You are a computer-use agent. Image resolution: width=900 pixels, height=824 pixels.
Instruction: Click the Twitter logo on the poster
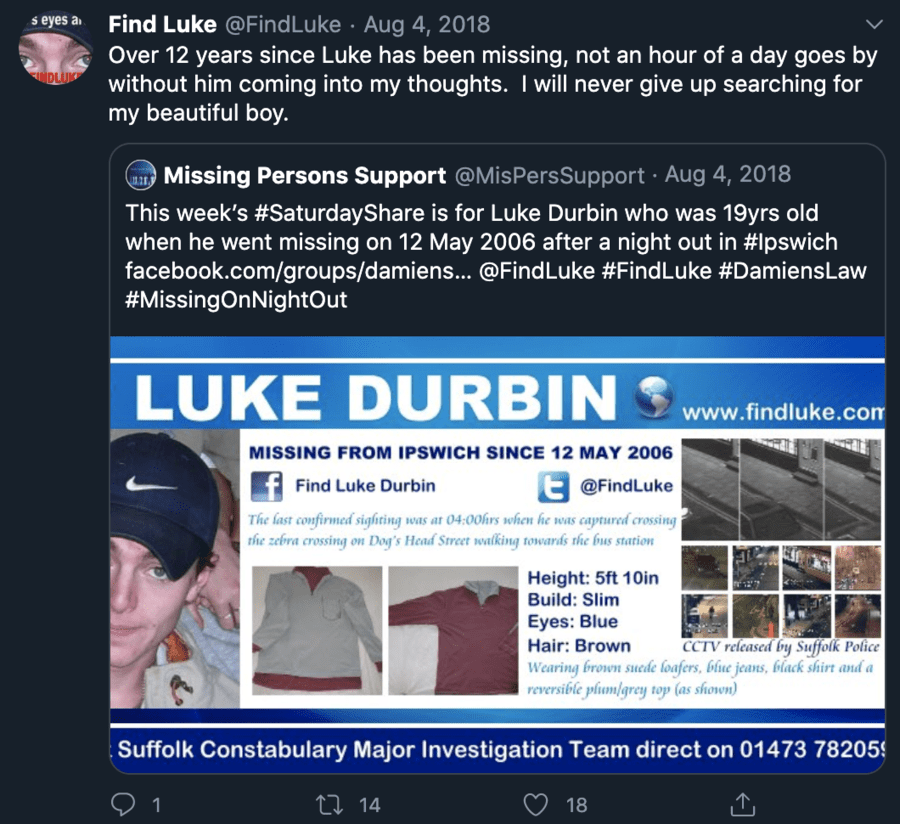tap(553, 486)
